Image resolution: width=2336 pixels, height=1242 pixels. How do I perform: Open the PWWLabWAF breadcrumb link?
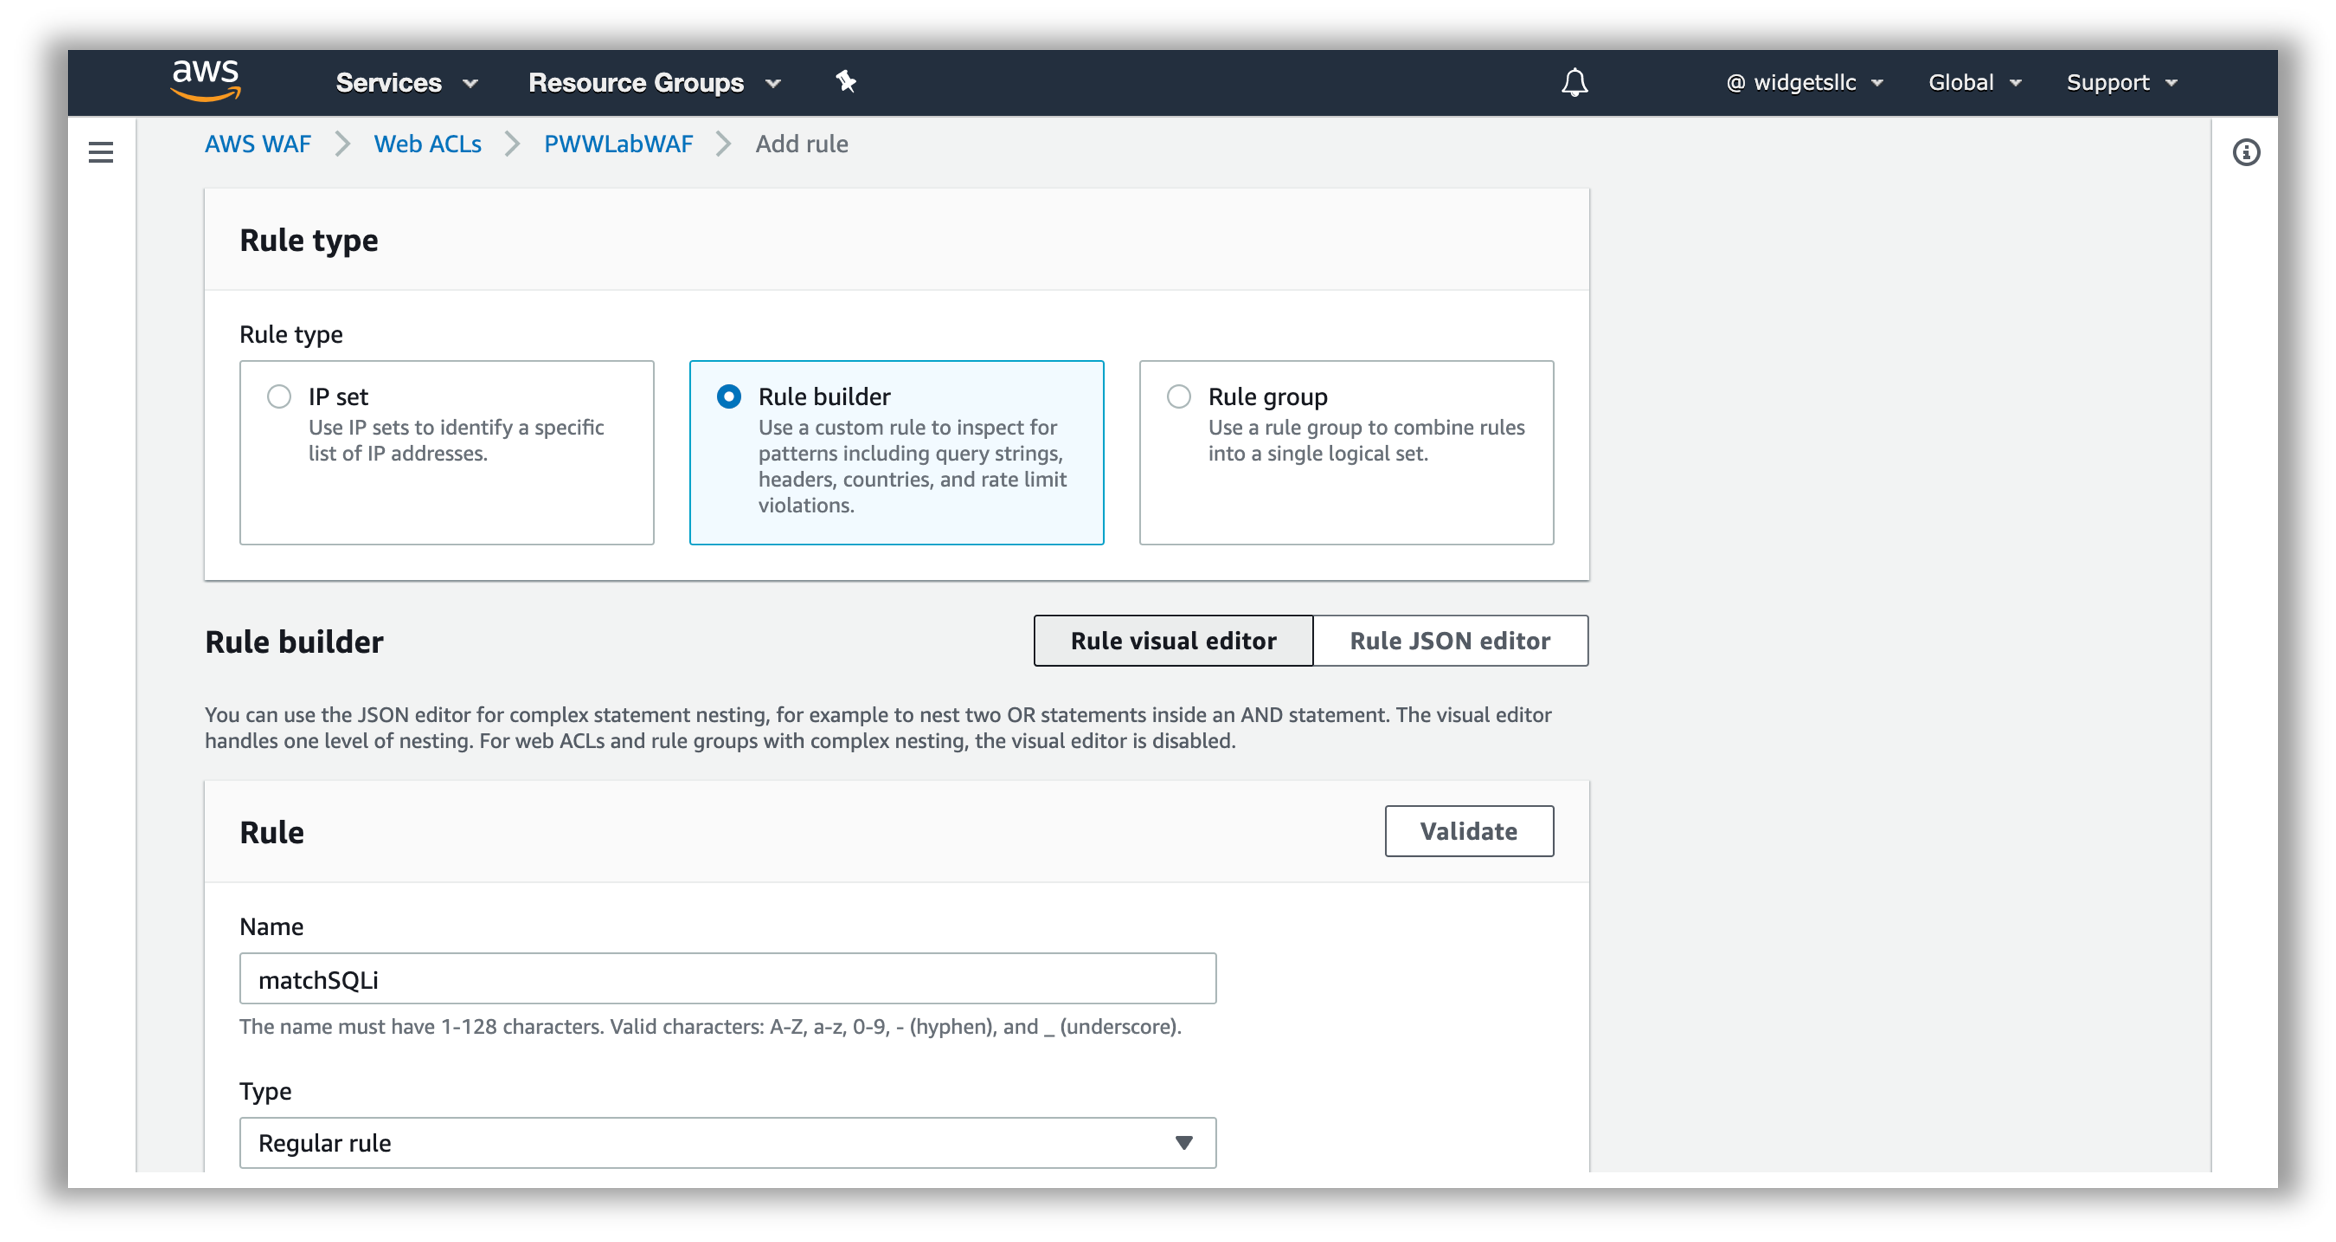[x=618, y=144]
